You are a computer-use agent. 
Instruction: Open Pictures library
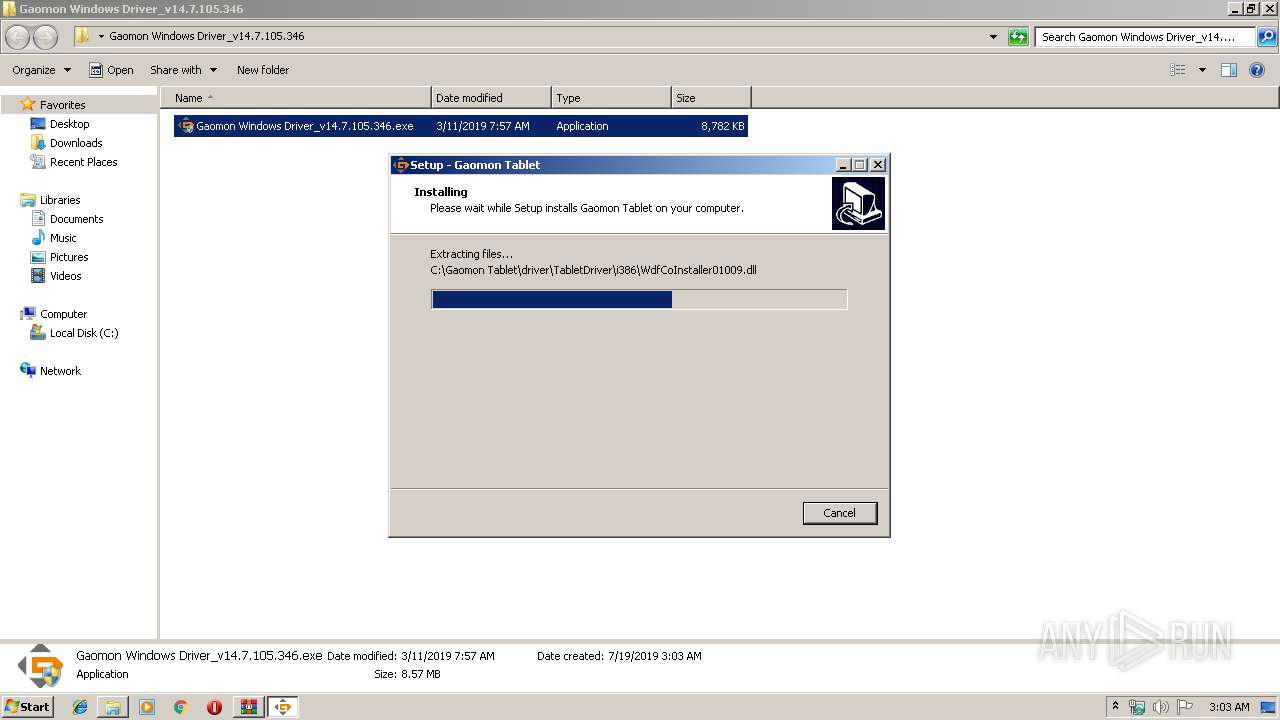click(x=69, y=257)
